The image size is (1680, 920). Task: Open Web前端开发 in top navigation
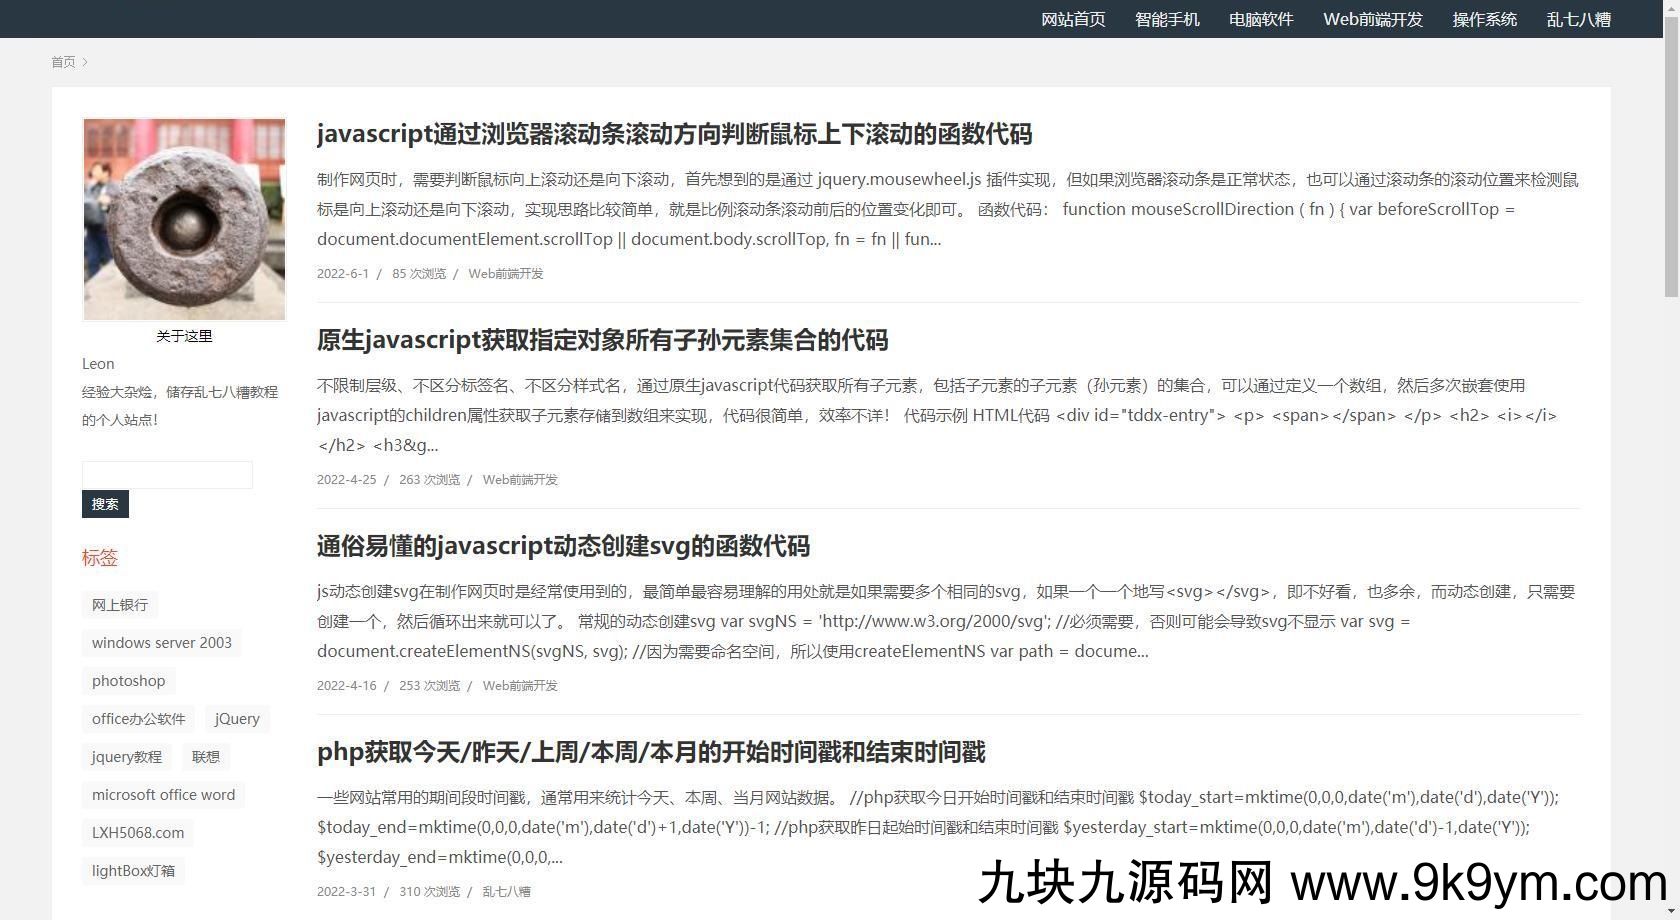click(x=1373, y=19)
